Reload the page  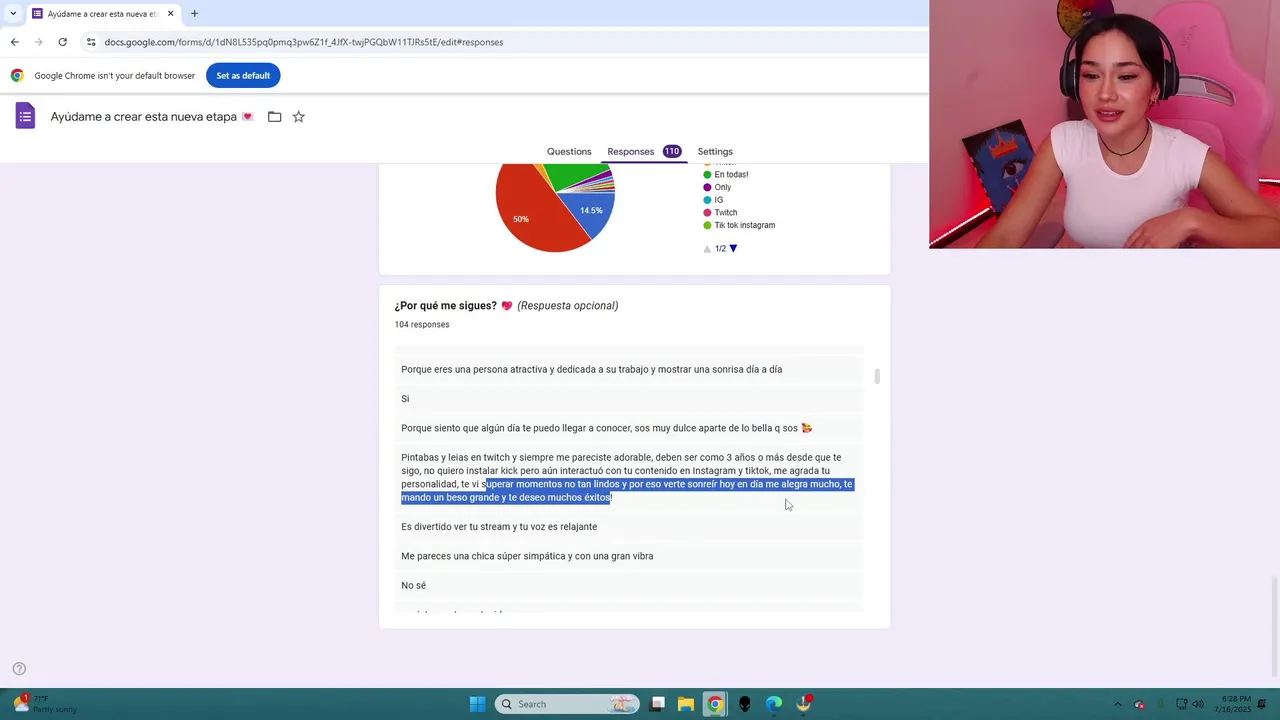point(62,42)
